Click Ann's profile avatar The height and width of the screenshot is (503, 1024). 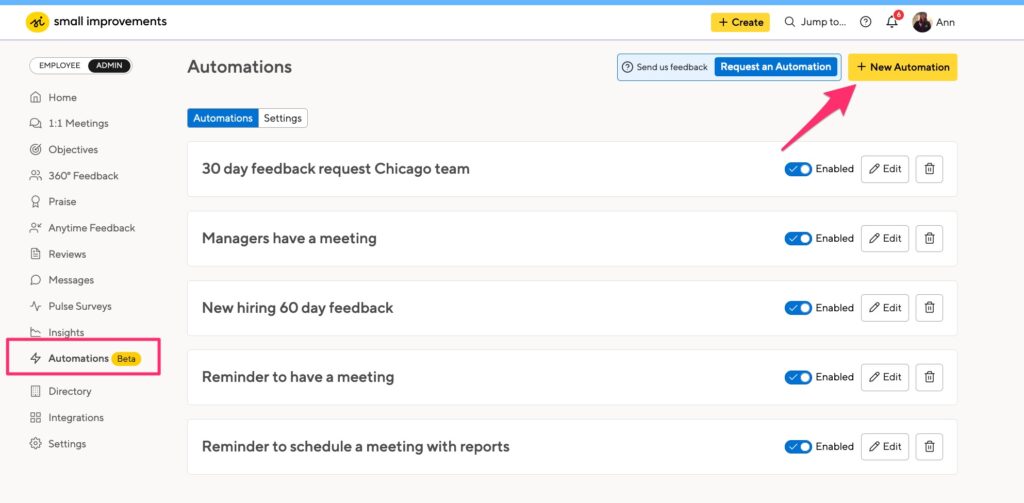tap(921, 22)
